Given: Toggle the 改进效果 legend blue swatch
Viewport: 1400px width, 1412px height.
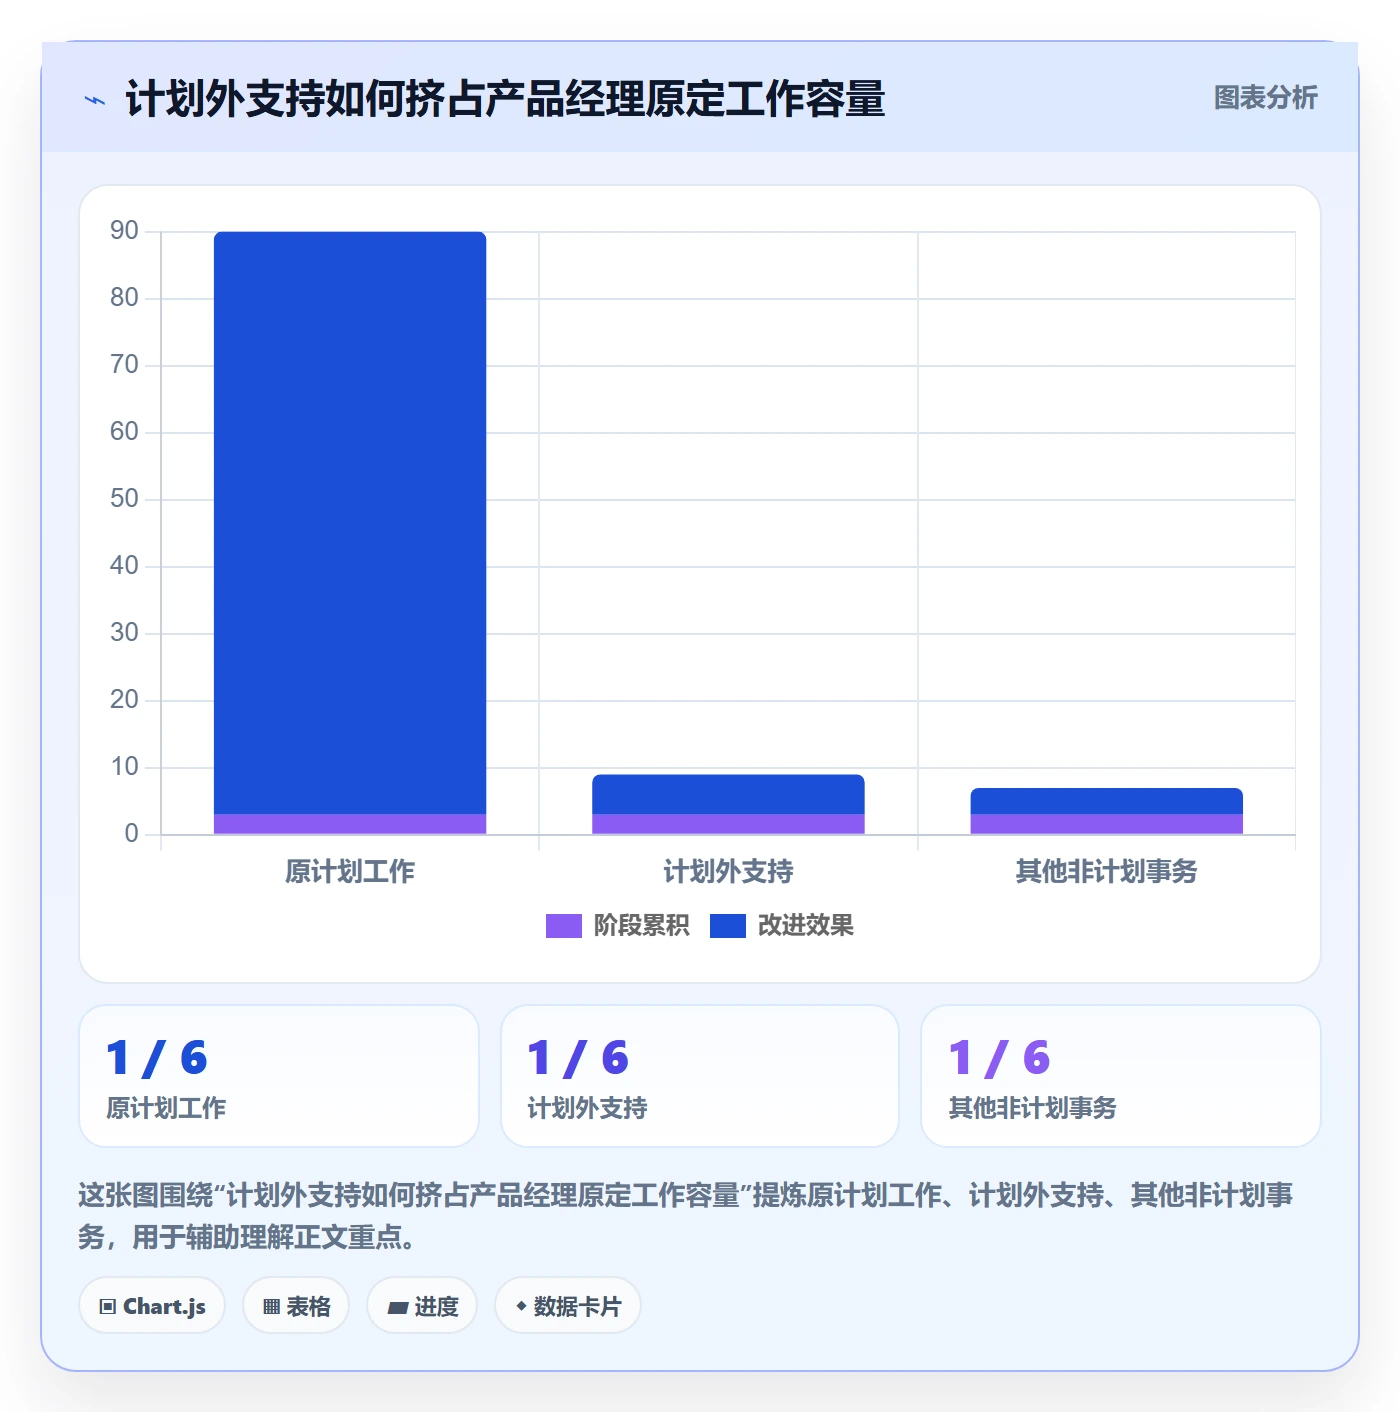Looking at the screenshot, I should [x=728, y=926].
